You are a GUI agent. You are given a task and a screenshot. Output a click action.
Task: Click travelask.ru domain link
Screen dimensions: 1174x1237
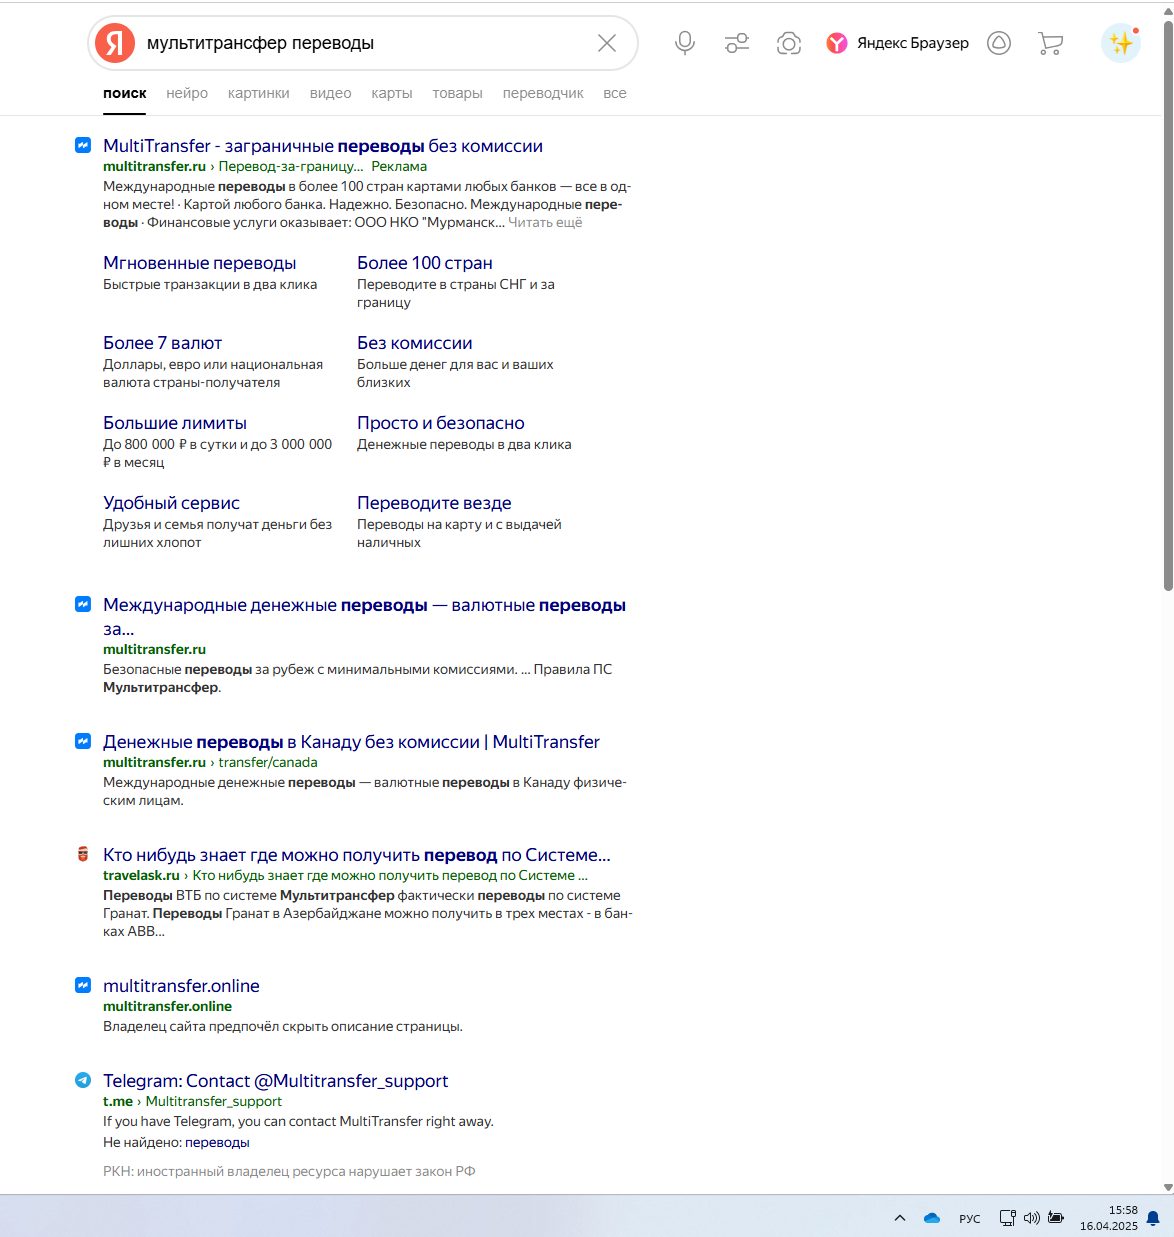pyautogui.click(x=141, y=875)
